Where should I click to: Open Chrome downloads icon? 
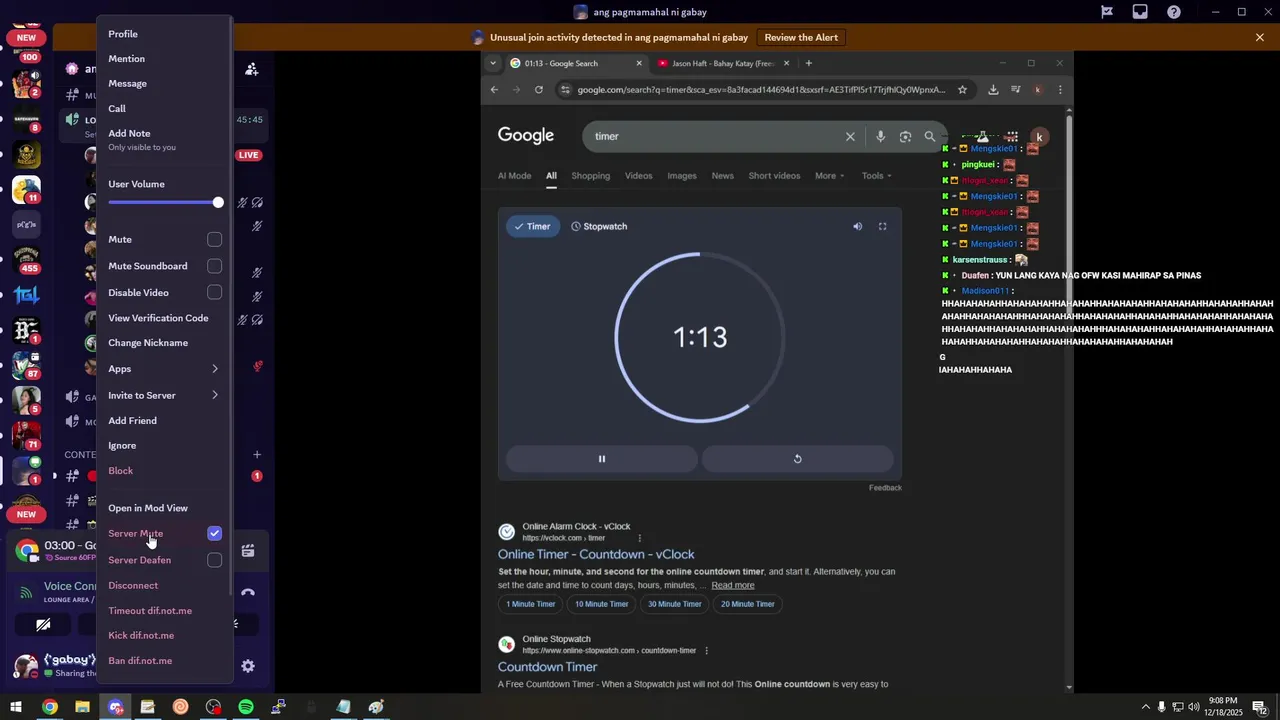[x=993, y=90]
